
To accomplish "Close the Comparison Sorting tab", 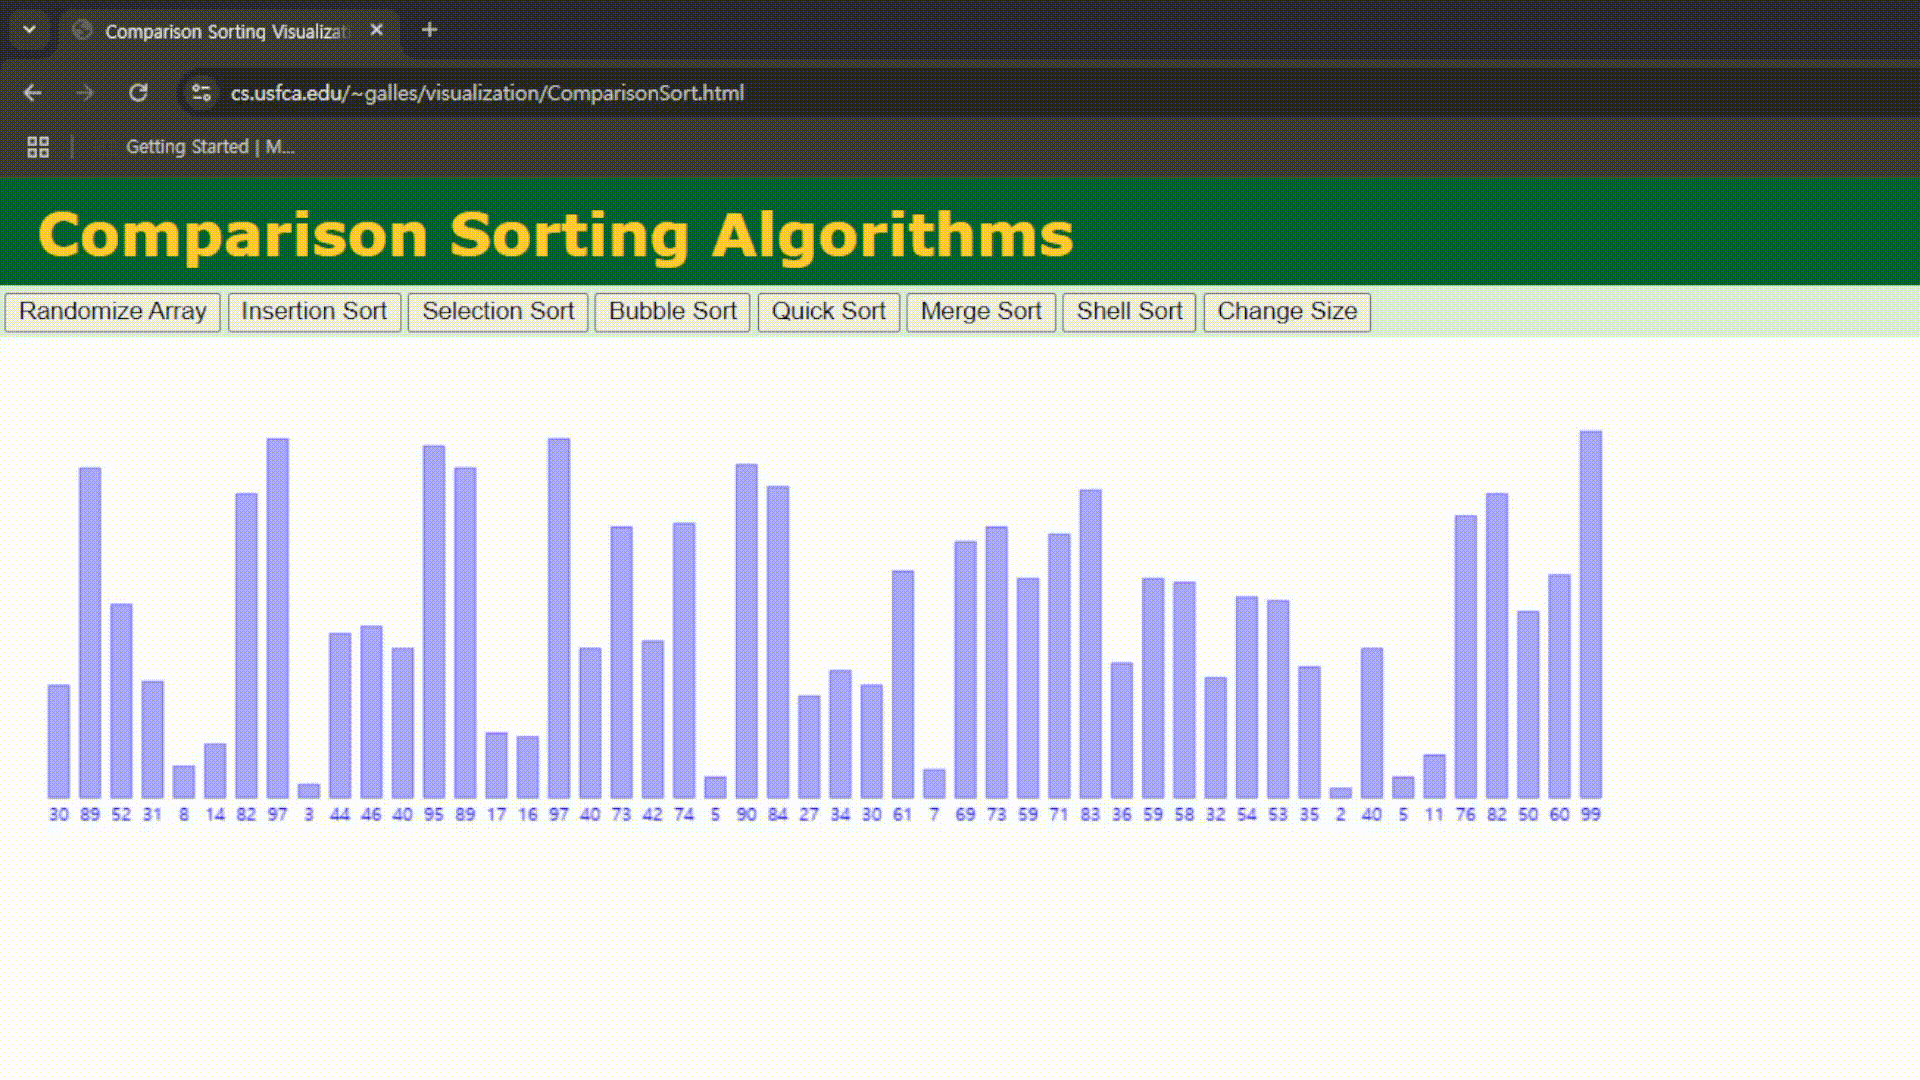I will pyautogui.click(x=376, y=30).
